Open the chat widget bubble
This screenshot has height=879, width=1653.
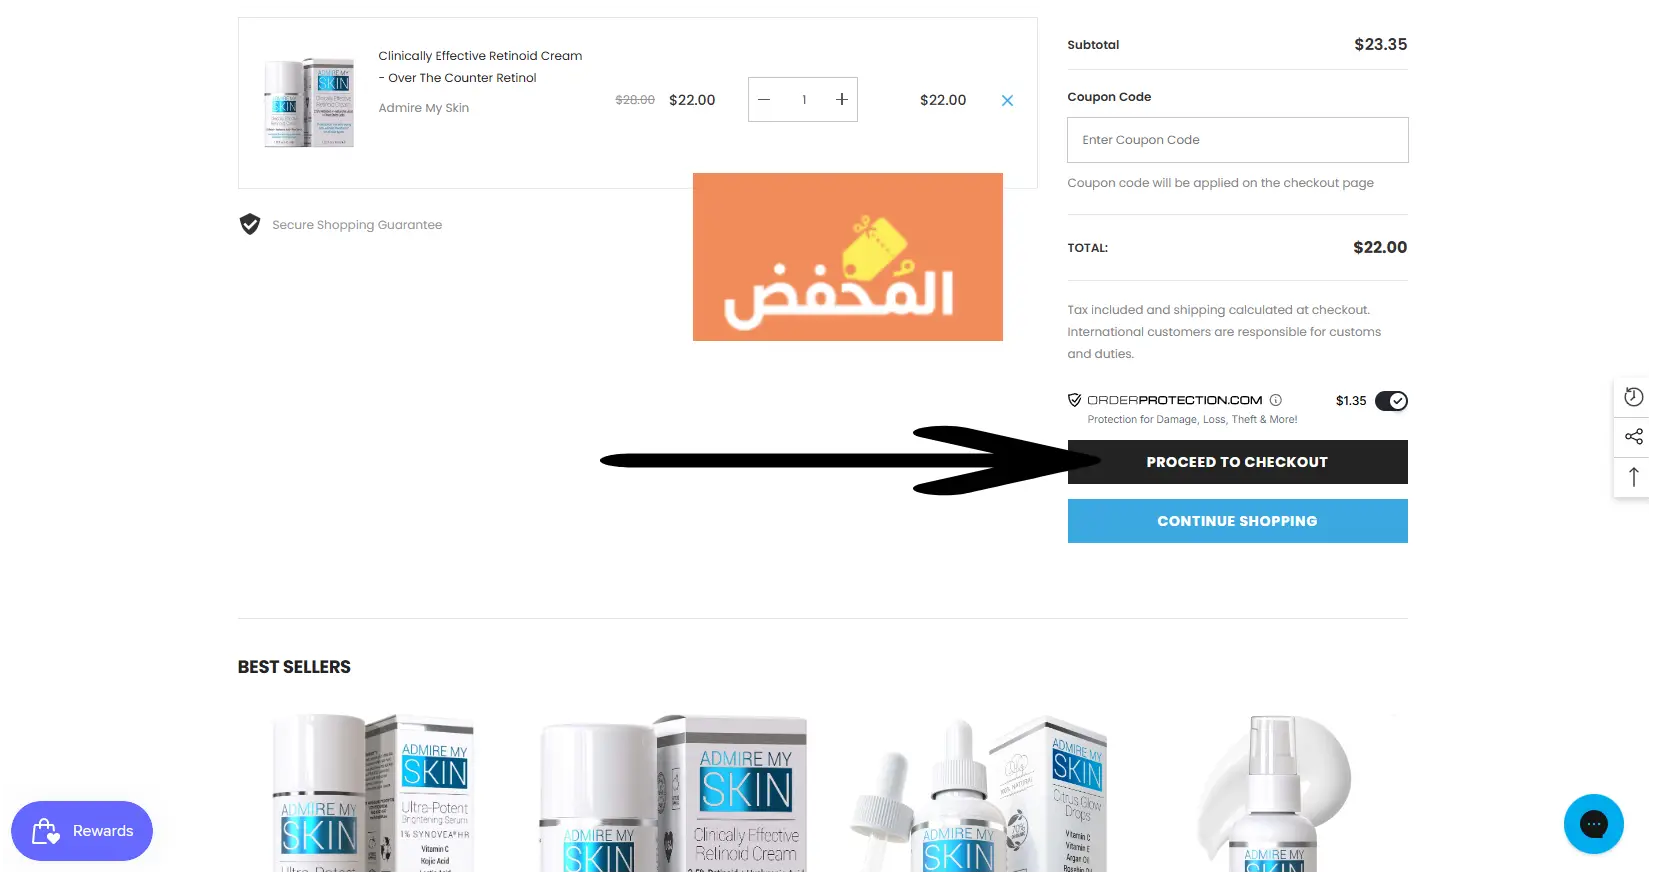click(1594, 824)
